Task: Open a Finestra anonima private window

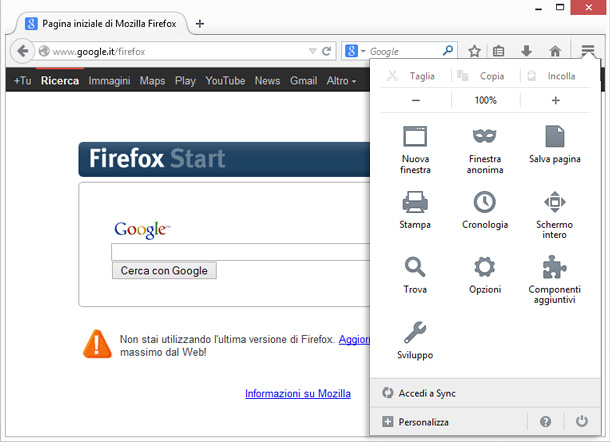Action: tap(484, 136)
